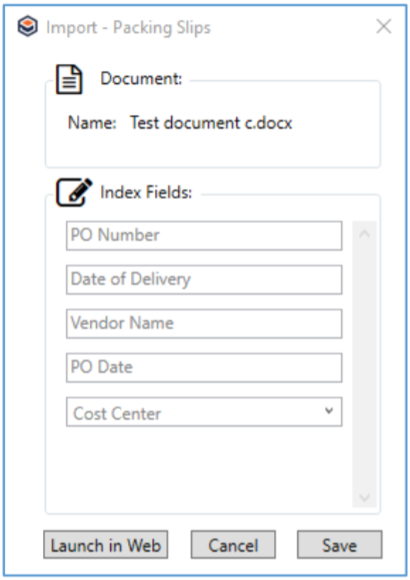The height and width of the screenshot is (580, 410).
Task: Click the index fields scrollbar track
Action: click(x=364, y=365)
